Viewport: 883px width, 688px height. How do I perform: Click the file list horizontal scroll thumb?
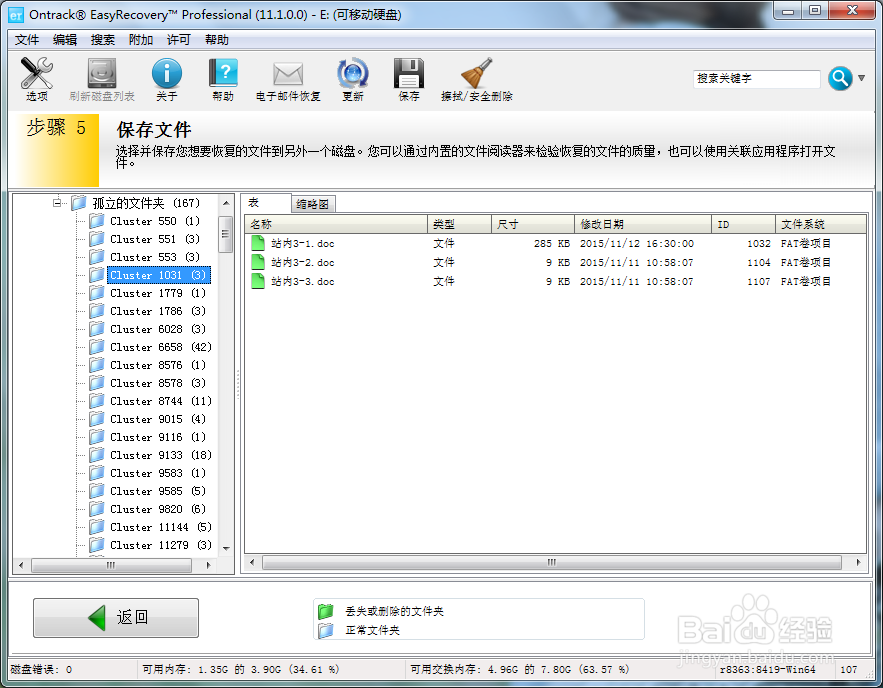point(552,562)
